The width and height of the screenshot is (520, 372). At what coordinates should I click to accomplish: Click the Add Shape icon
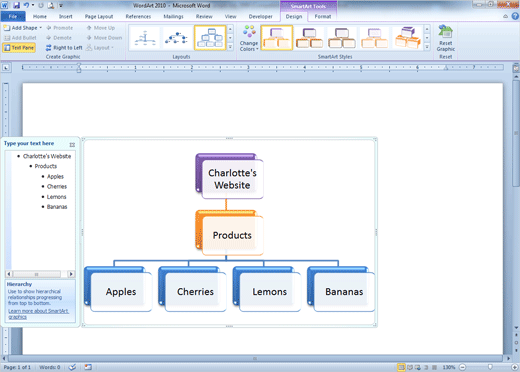(7, 28)
